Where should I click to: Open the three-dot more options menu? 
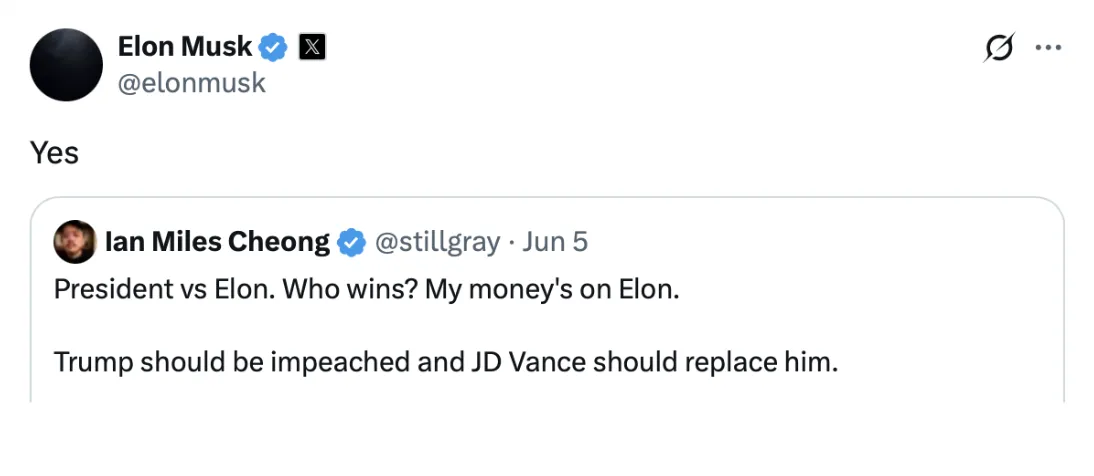(x=1047, y=47)
